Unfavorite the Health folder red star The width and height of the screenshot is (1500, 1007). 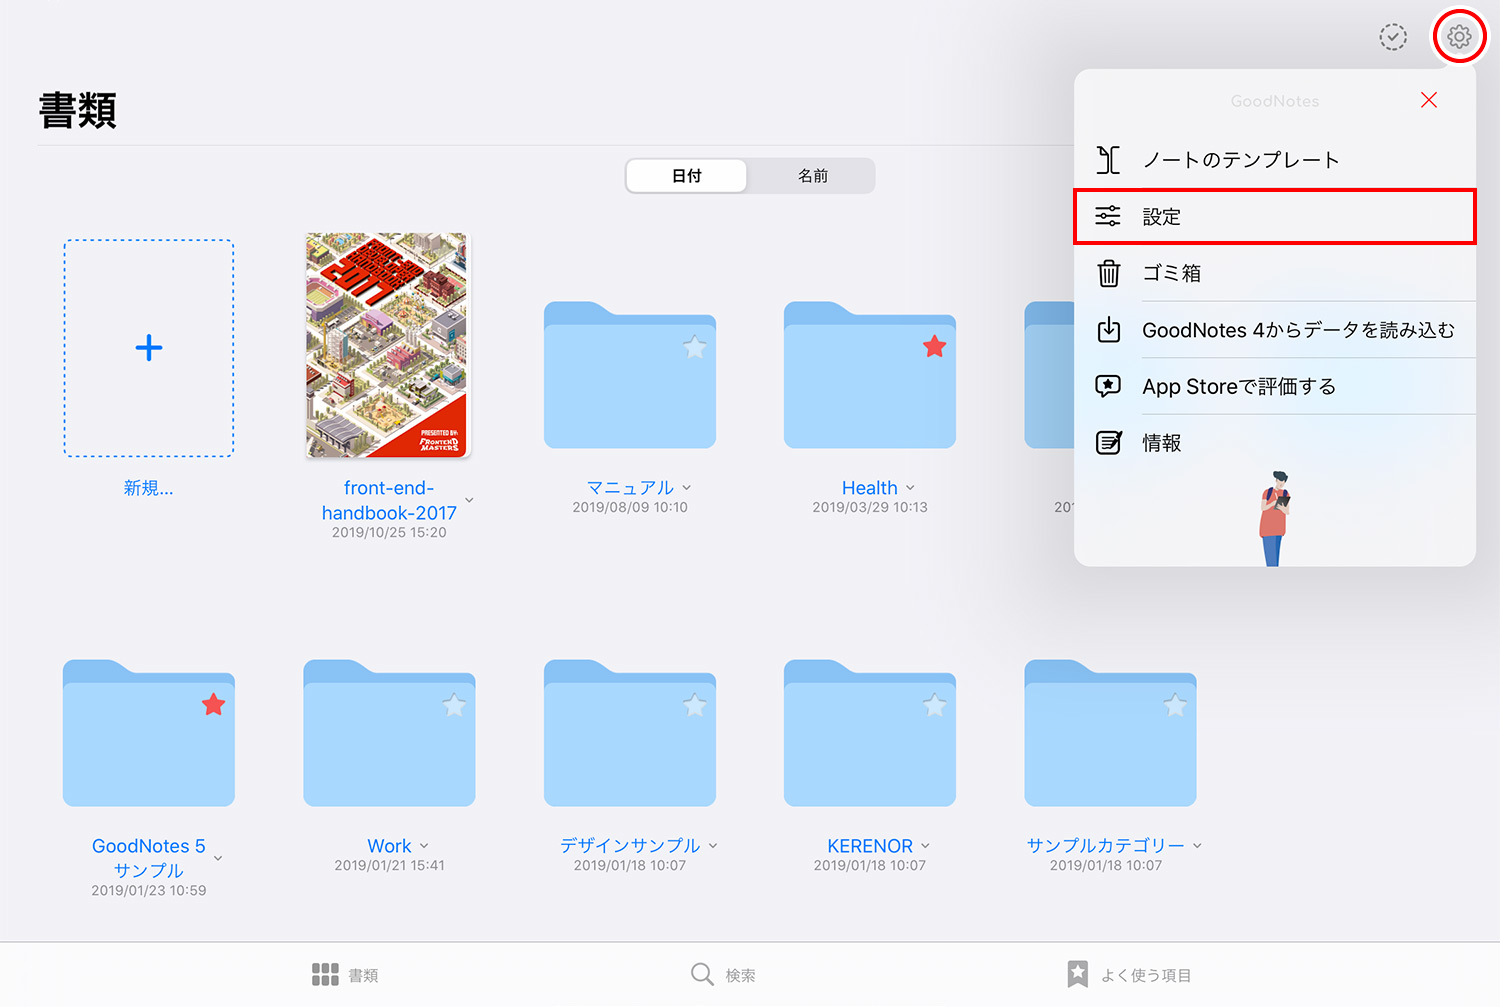point(935,347)
